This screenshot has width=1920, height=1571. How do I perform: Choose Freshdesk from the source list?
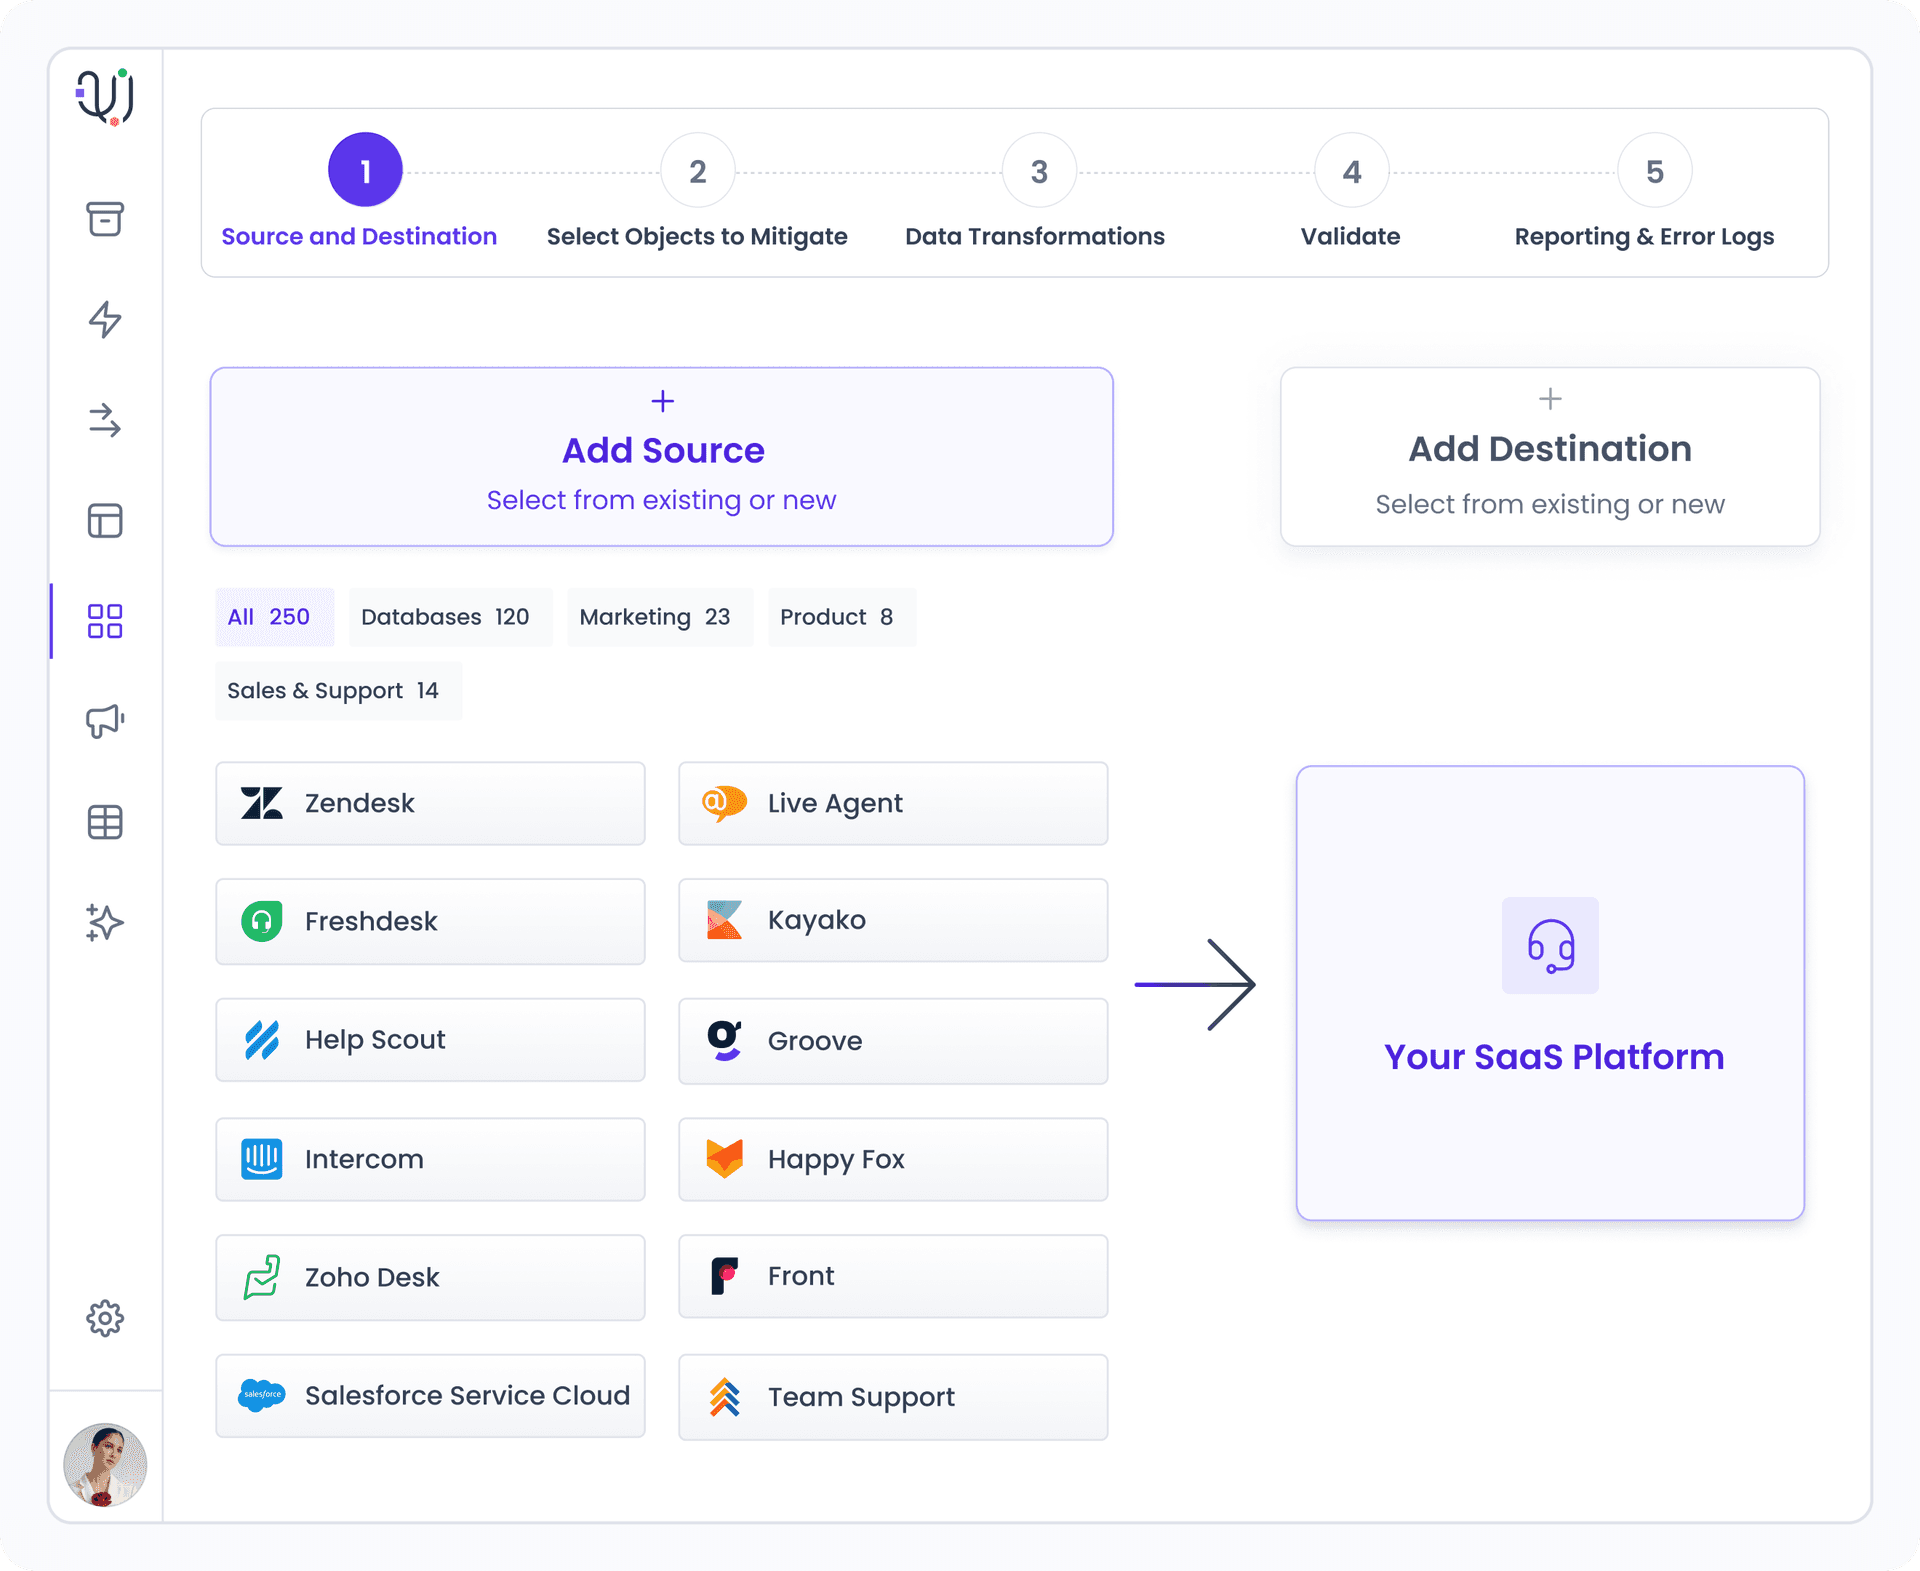(x=429, y=921)
